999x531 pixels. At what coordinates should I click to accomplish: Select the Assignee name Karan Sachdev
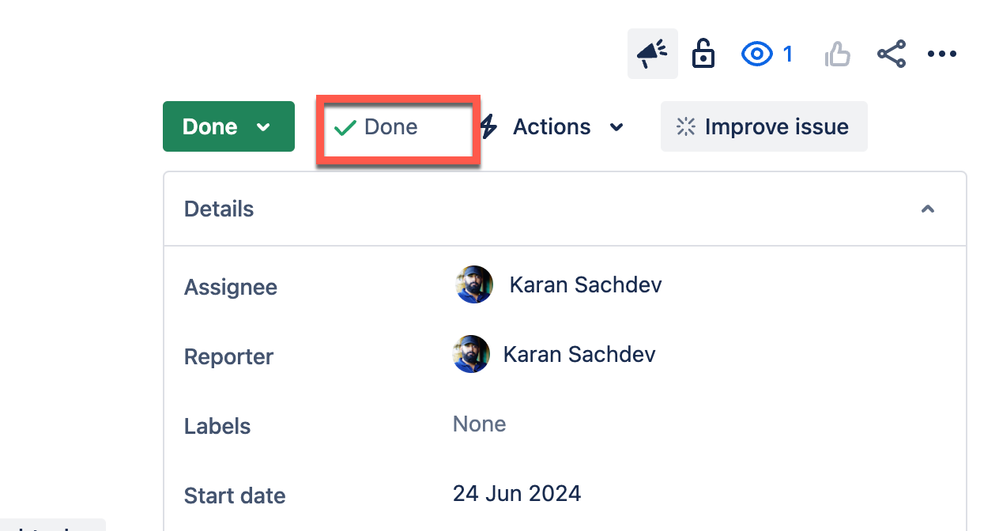pyautogui.click(x=586, y=284)
